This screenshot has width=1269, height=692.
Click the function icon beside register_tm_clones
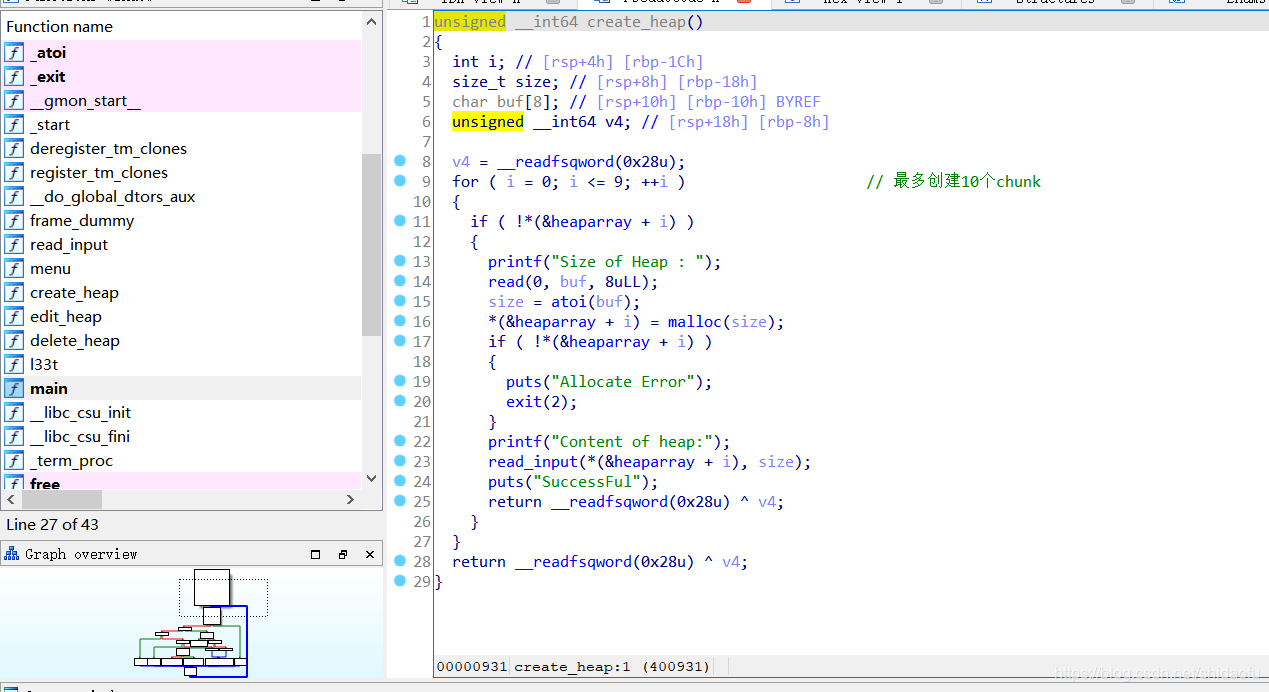[x=14, y=173]
